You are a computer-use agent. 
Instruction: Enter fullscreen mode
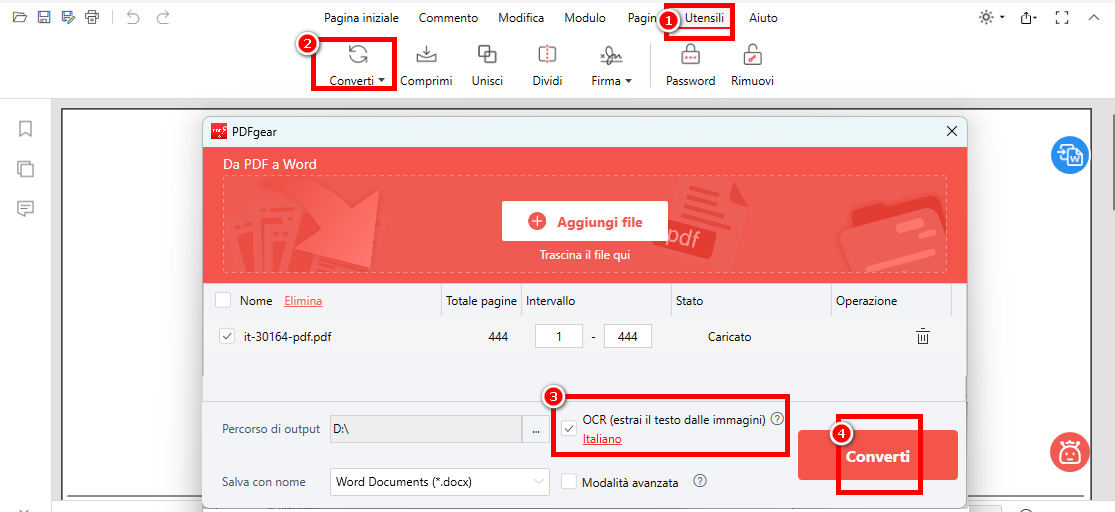[1062, 18]
